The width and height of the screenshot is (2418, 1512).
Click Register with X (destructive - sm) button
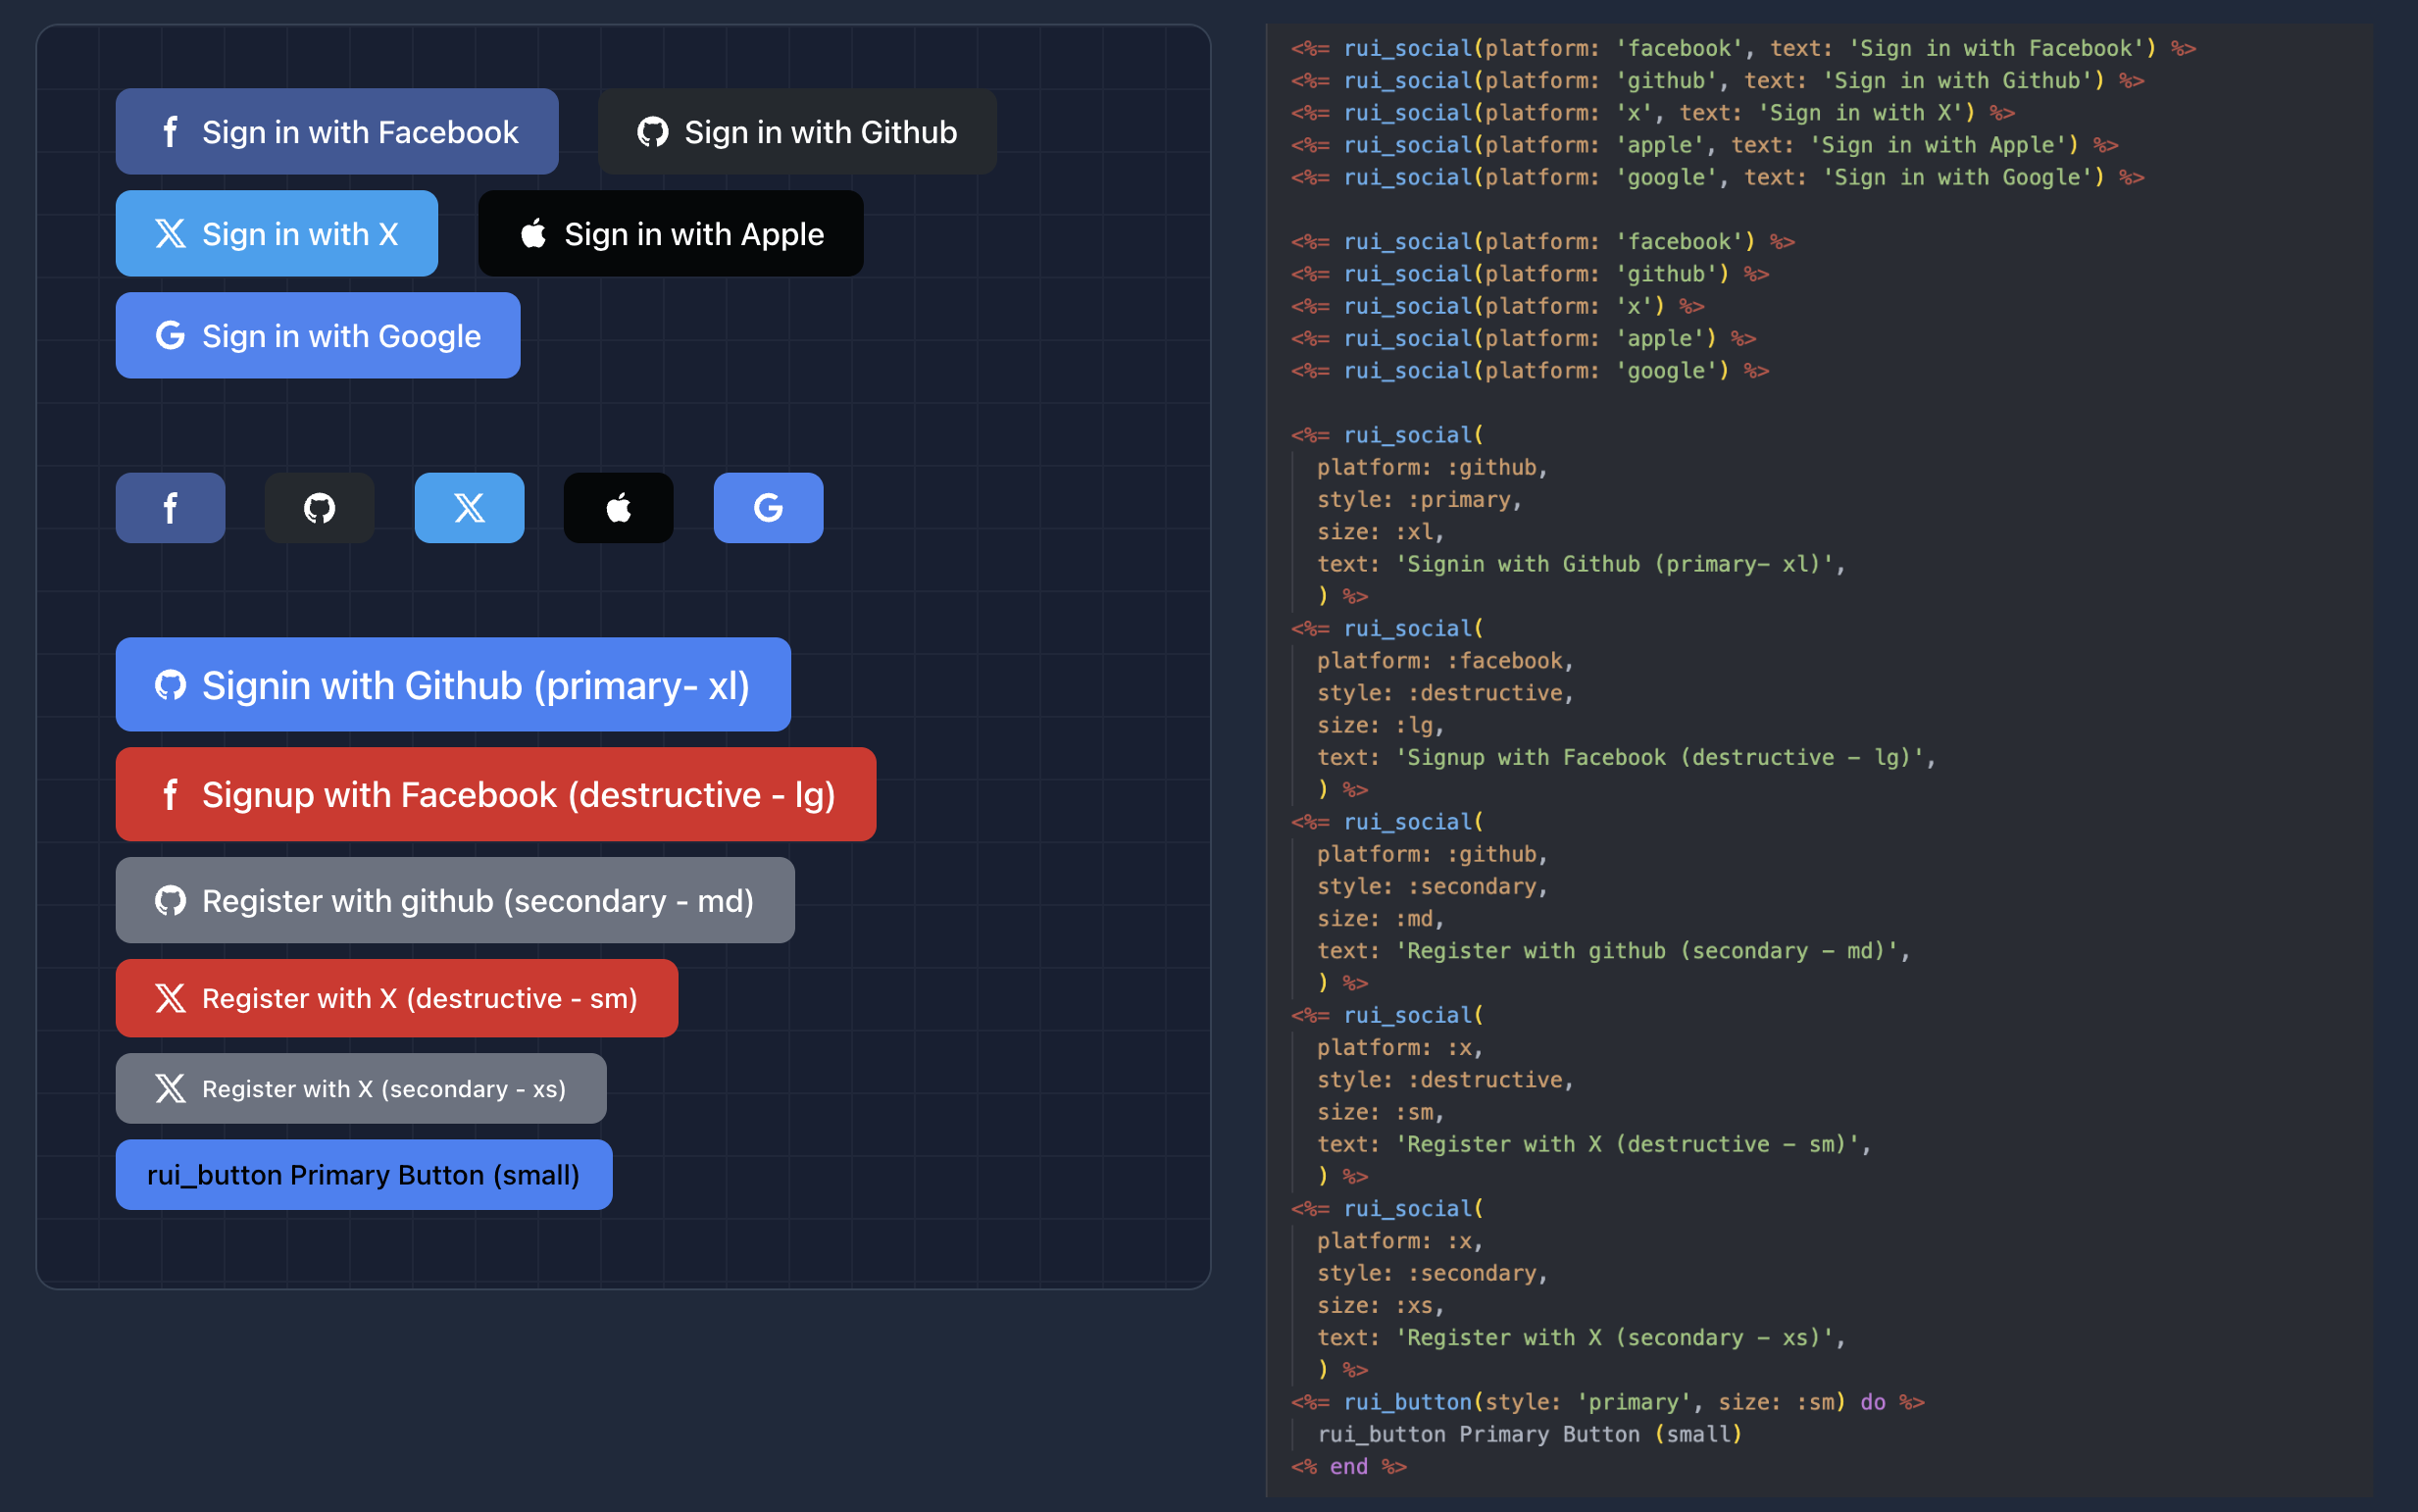[397, 999]
